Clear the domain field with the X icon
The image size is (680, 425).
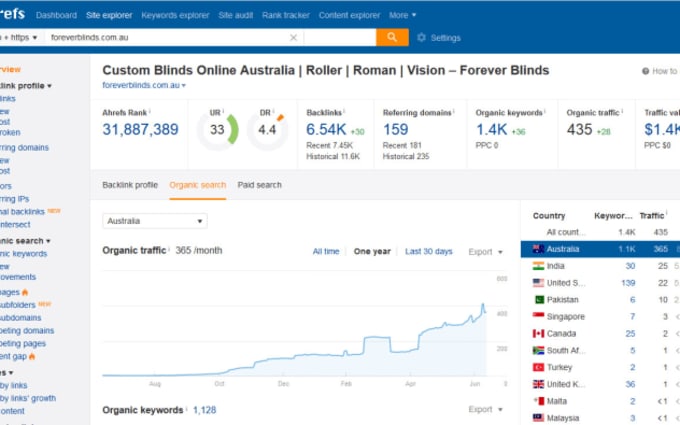click(x=294, y=38)
